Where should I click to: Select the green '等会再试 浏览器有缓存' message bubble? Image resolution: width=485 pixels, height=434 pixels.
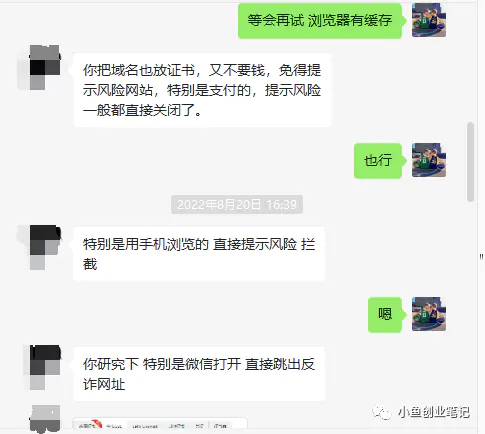(320, 21)
